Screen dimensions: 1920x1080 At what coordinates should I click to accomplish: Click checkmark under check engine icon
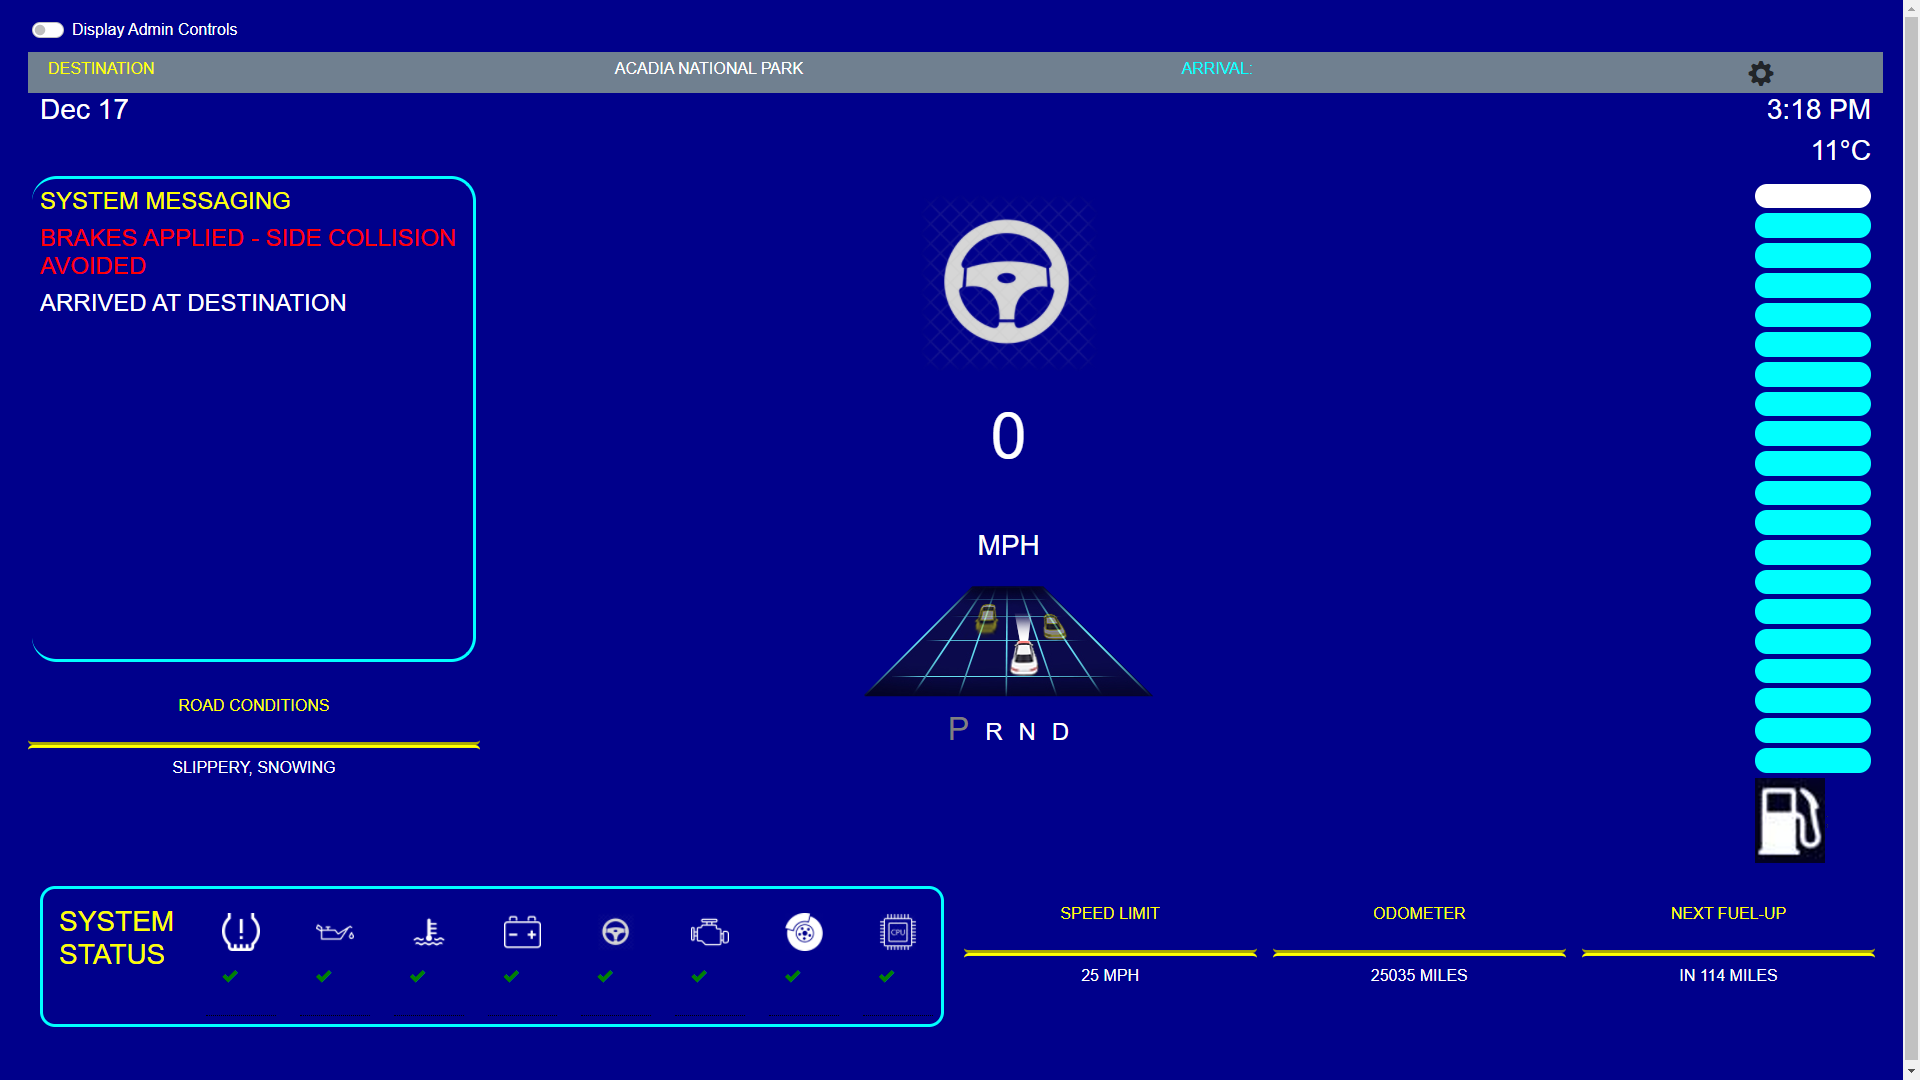point(699,976)
